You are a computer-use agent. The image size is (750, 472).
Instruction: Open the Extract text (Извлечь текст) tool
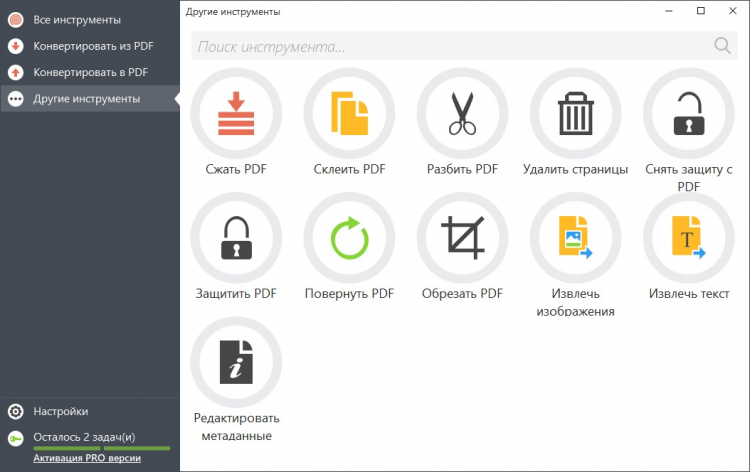coord(688,238)
